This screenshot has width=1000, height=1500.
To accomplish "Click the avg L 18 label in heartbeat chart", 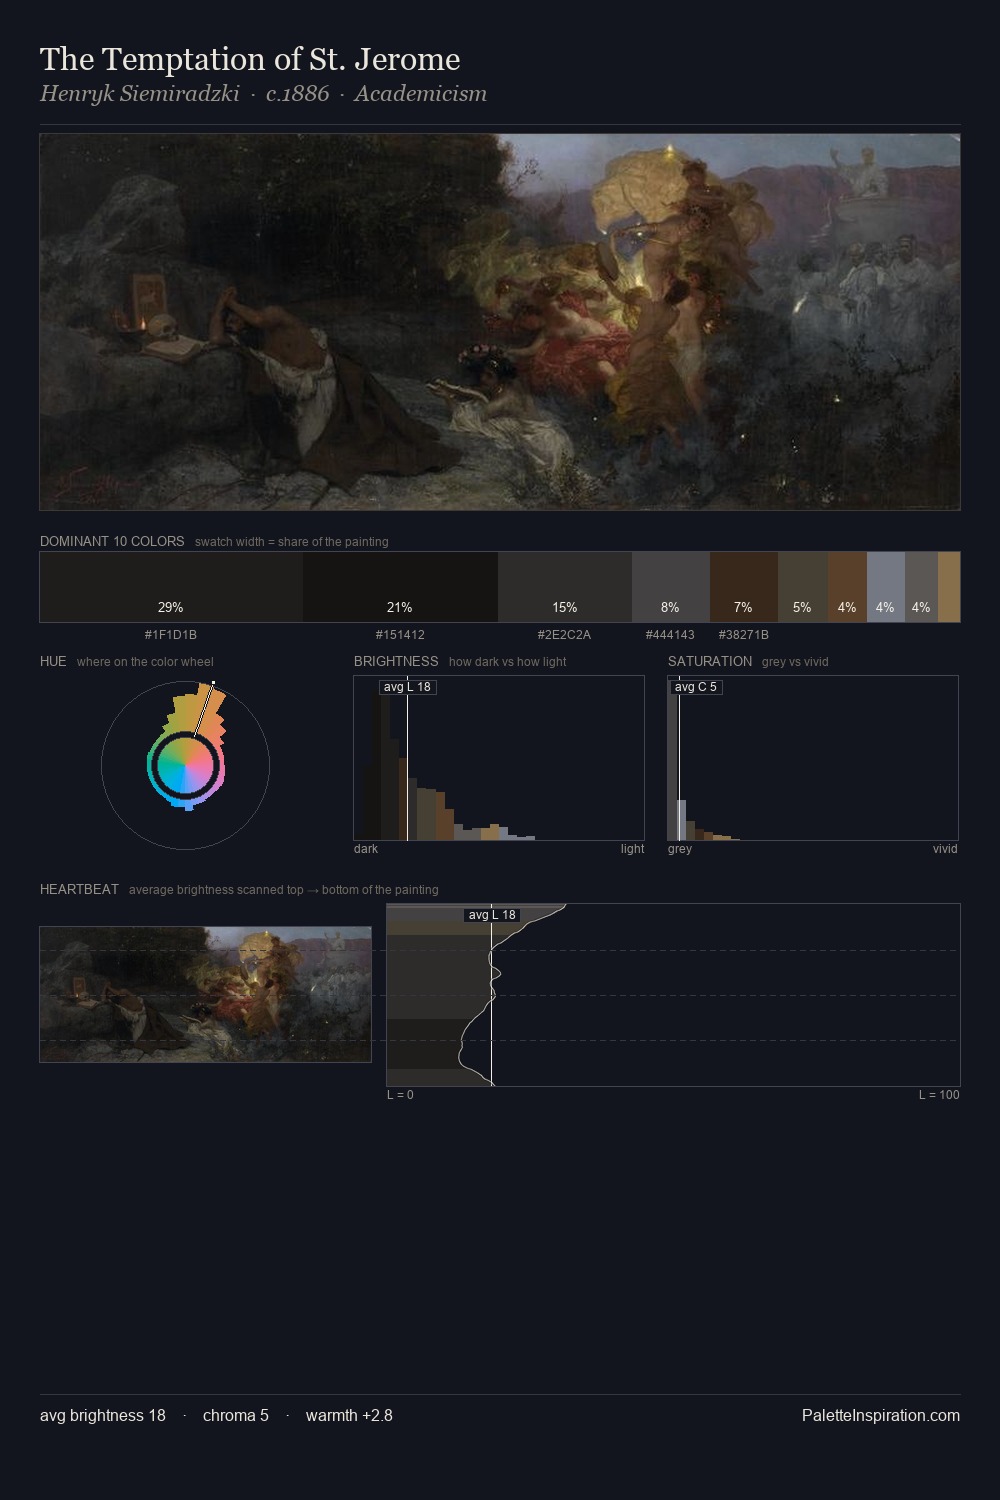I will (x=492, y=915).
